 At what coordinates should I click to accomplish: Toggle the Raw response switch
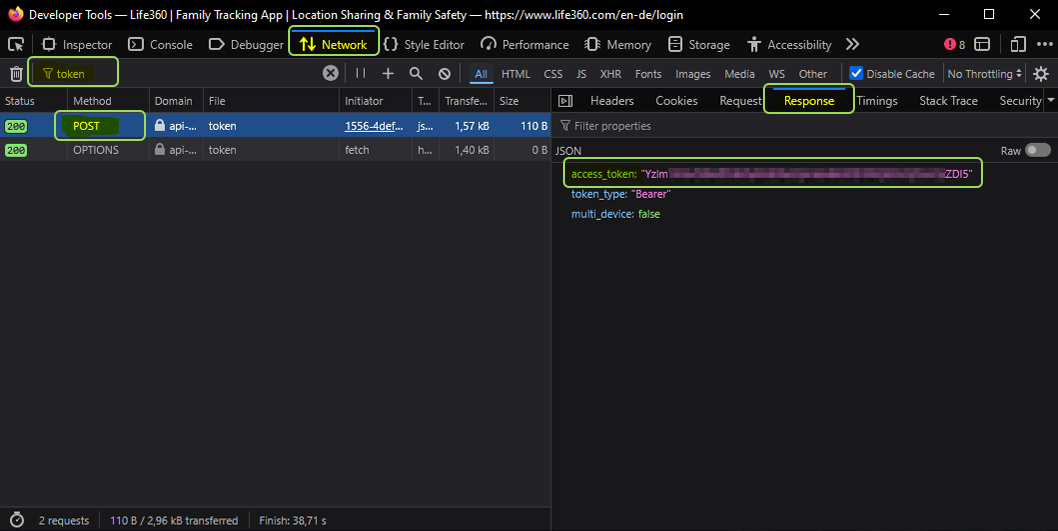[x=1037, y=150]
